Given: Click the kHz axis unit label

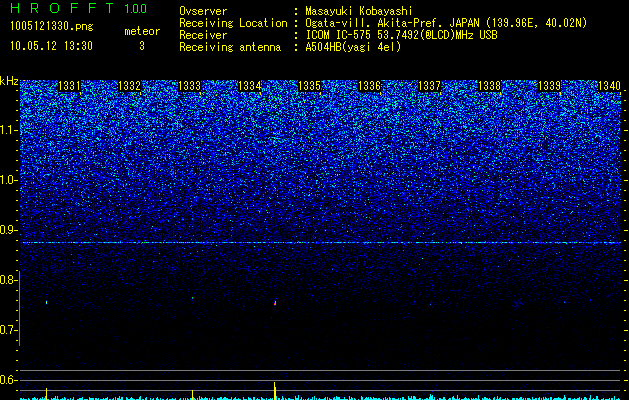Looking at the screenshot, I should pyautogui.click(x=9, y=81).
